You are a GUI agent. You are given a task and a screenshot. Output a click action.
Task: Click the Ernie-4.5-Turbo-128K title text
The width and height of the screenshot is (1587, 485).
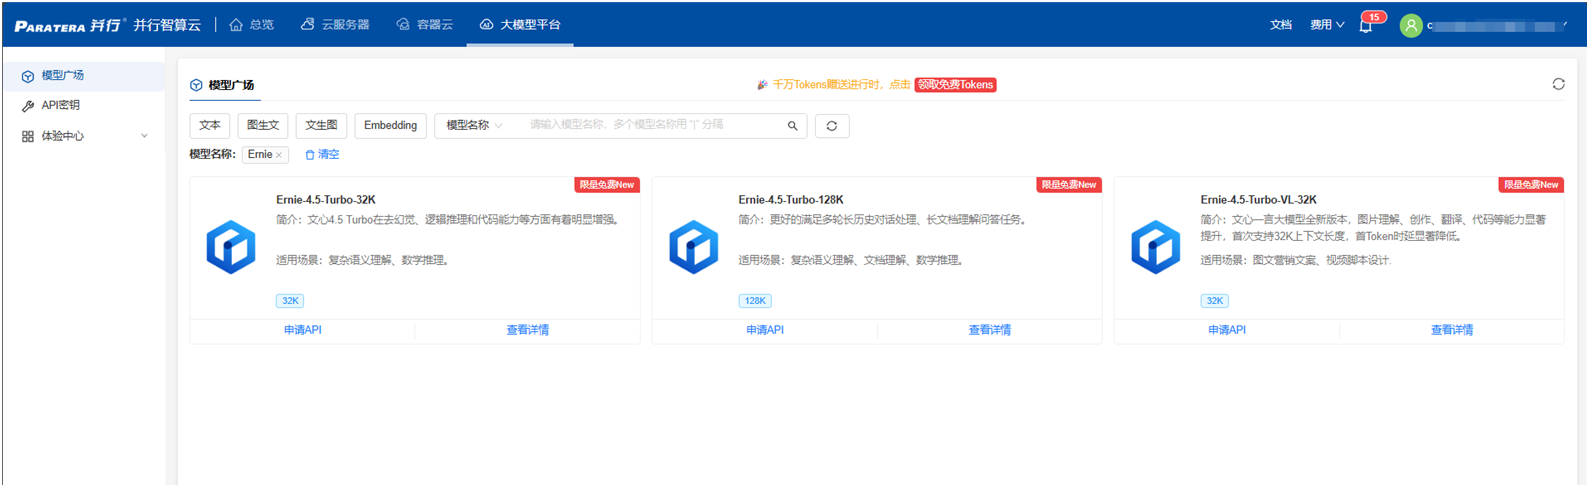click(791, 200)
